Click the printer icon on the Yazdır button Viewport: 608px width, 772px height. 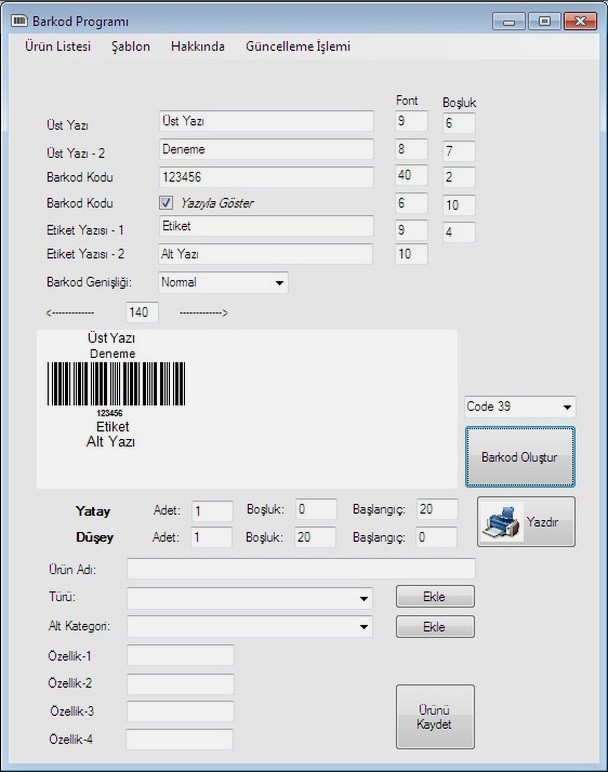click(501, 522)
